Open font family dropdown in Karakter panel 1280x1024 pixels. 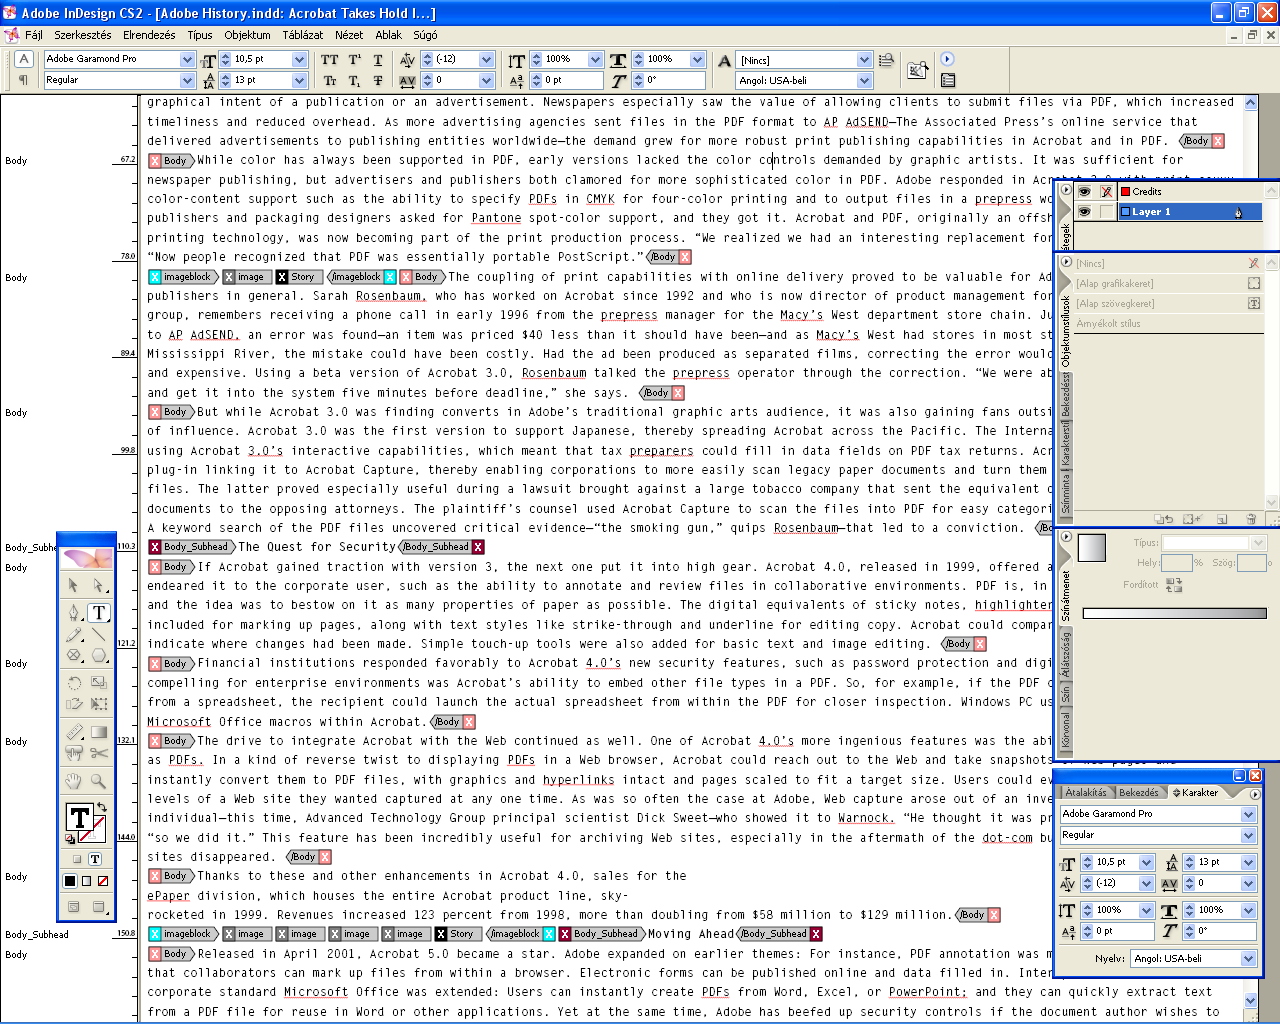[1248, 814]
